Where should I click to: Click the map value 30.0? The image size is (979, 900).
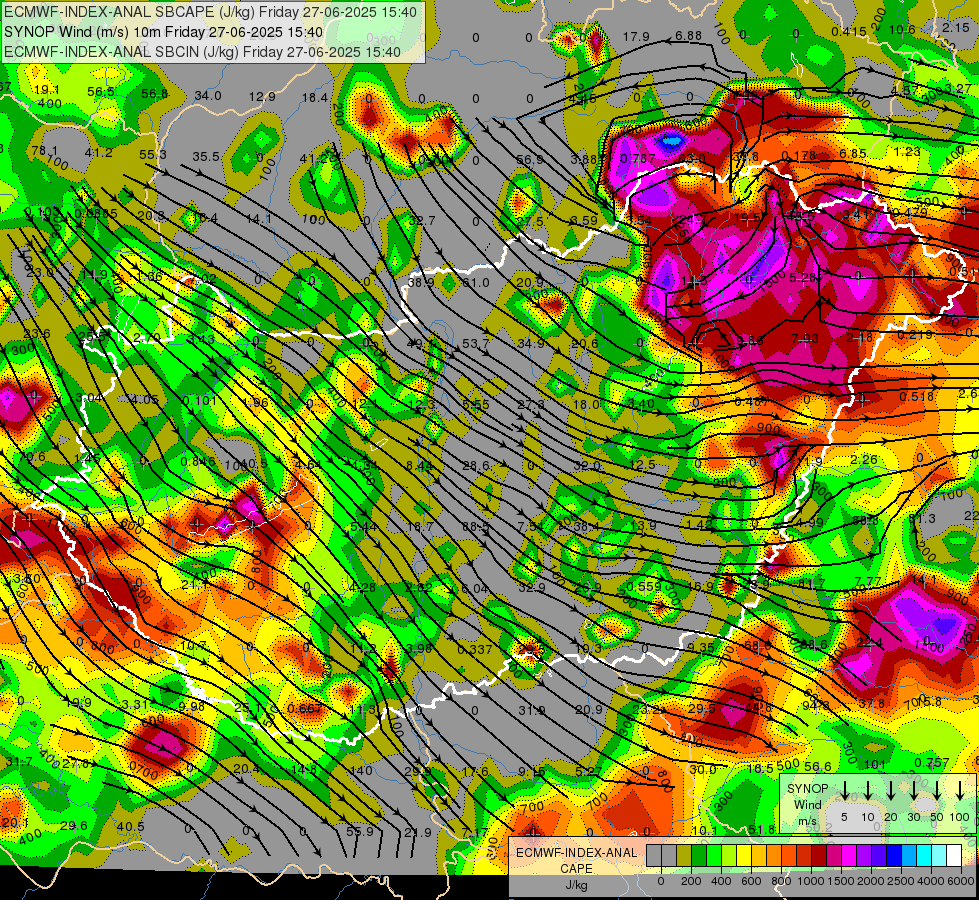(702, 769)
